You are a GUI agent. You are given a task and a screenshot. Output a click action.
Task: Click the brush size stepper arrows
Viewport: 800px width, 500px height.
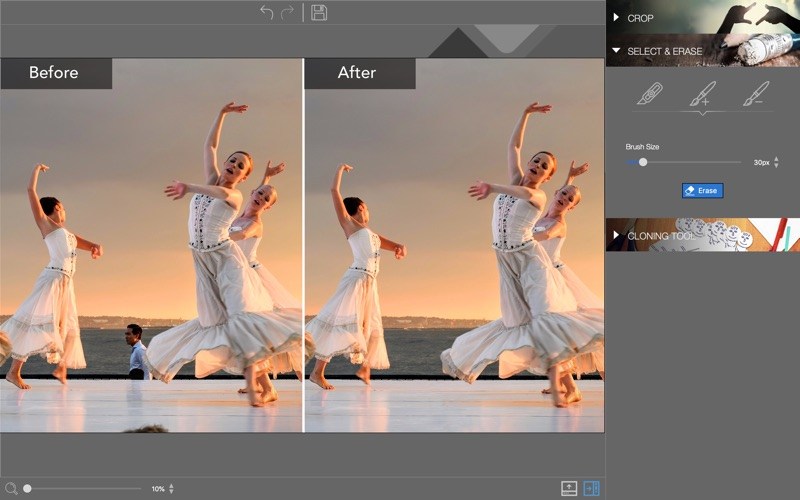(777, 162)
